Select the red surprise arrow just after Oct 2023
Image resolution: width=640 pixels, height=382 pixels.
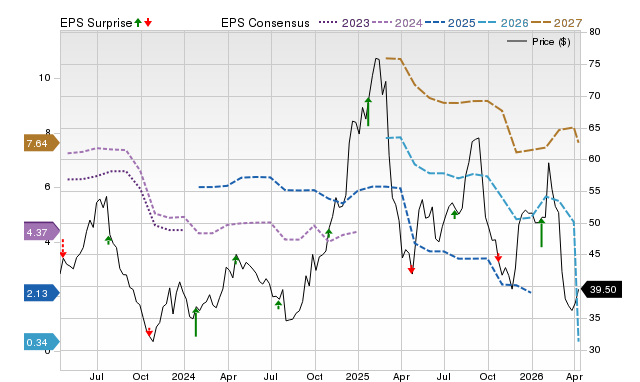[149, 332]
